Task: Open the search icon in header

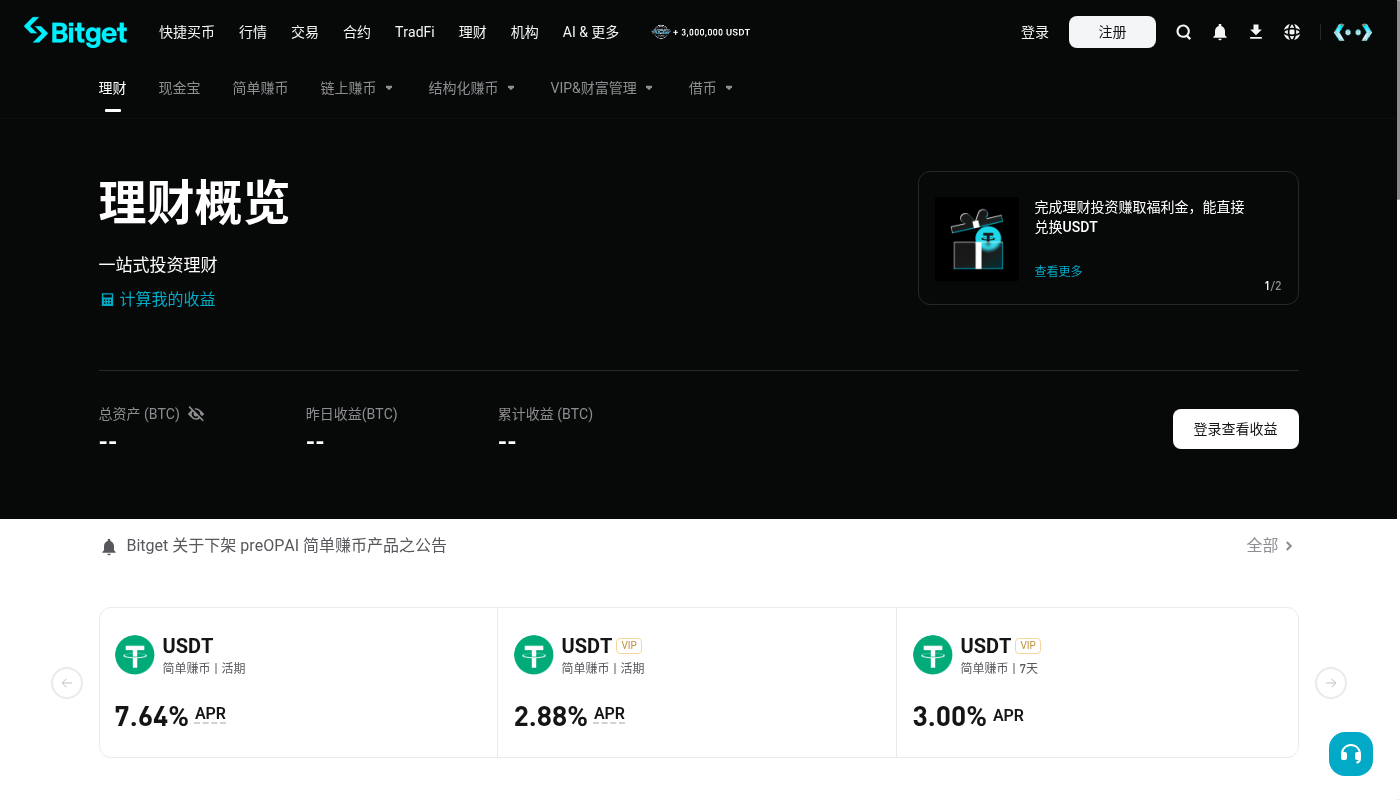Action: (x=1184, y=32)
